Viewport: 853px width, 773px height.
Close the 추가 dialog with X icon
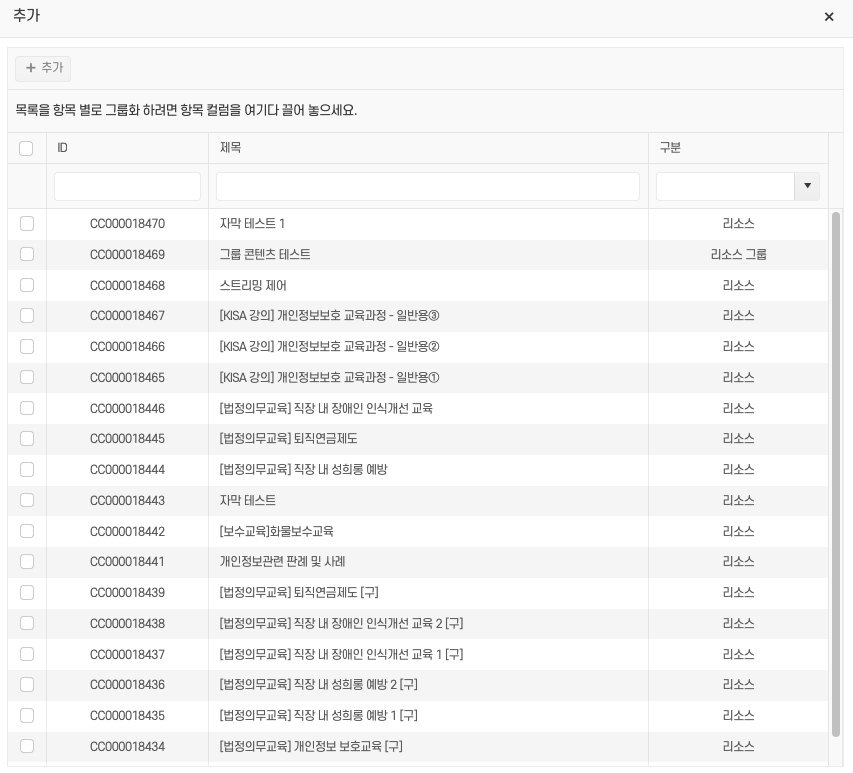tap(828, 17)
